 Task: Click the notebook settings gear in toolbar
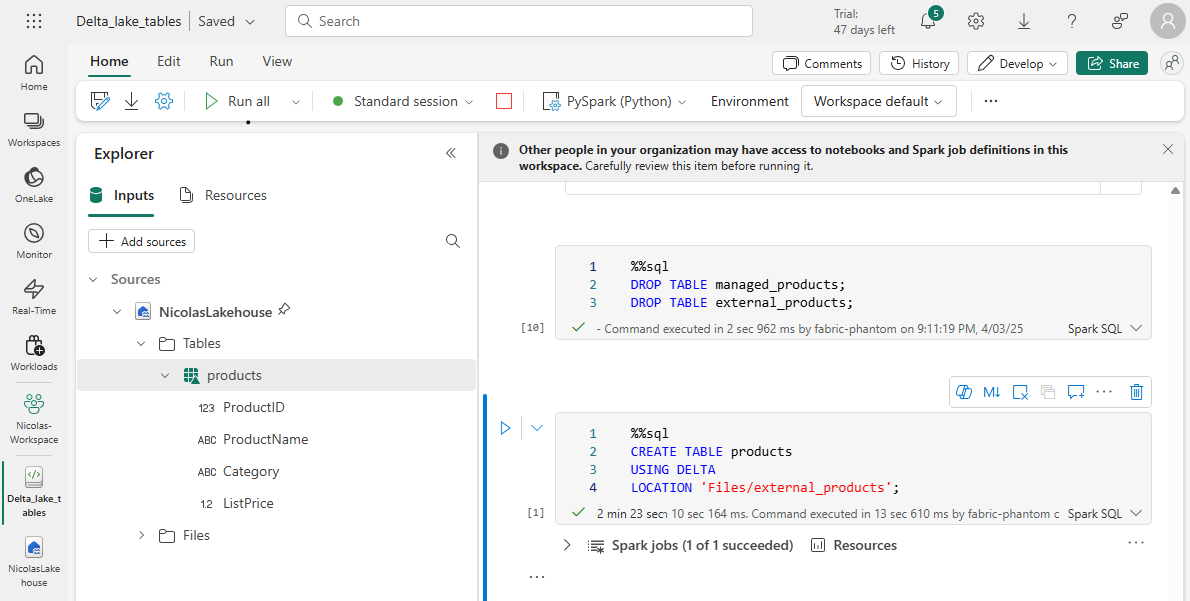click(x=164, y=101)
